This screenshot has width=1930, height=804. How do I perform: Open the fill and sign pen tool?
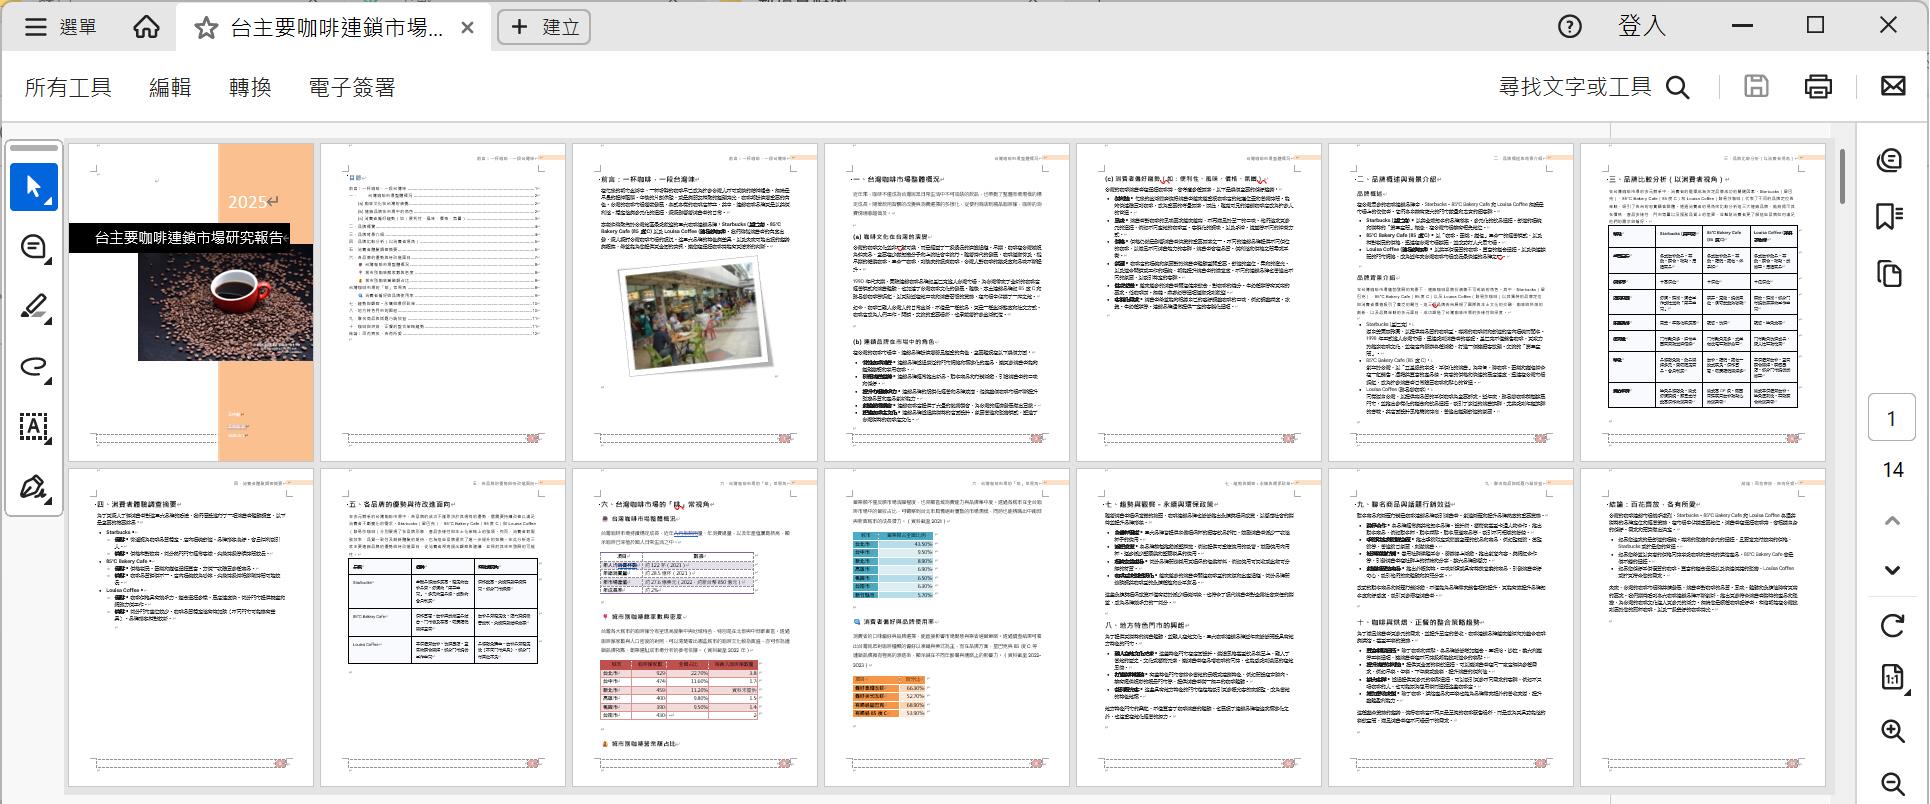point(34,487)
